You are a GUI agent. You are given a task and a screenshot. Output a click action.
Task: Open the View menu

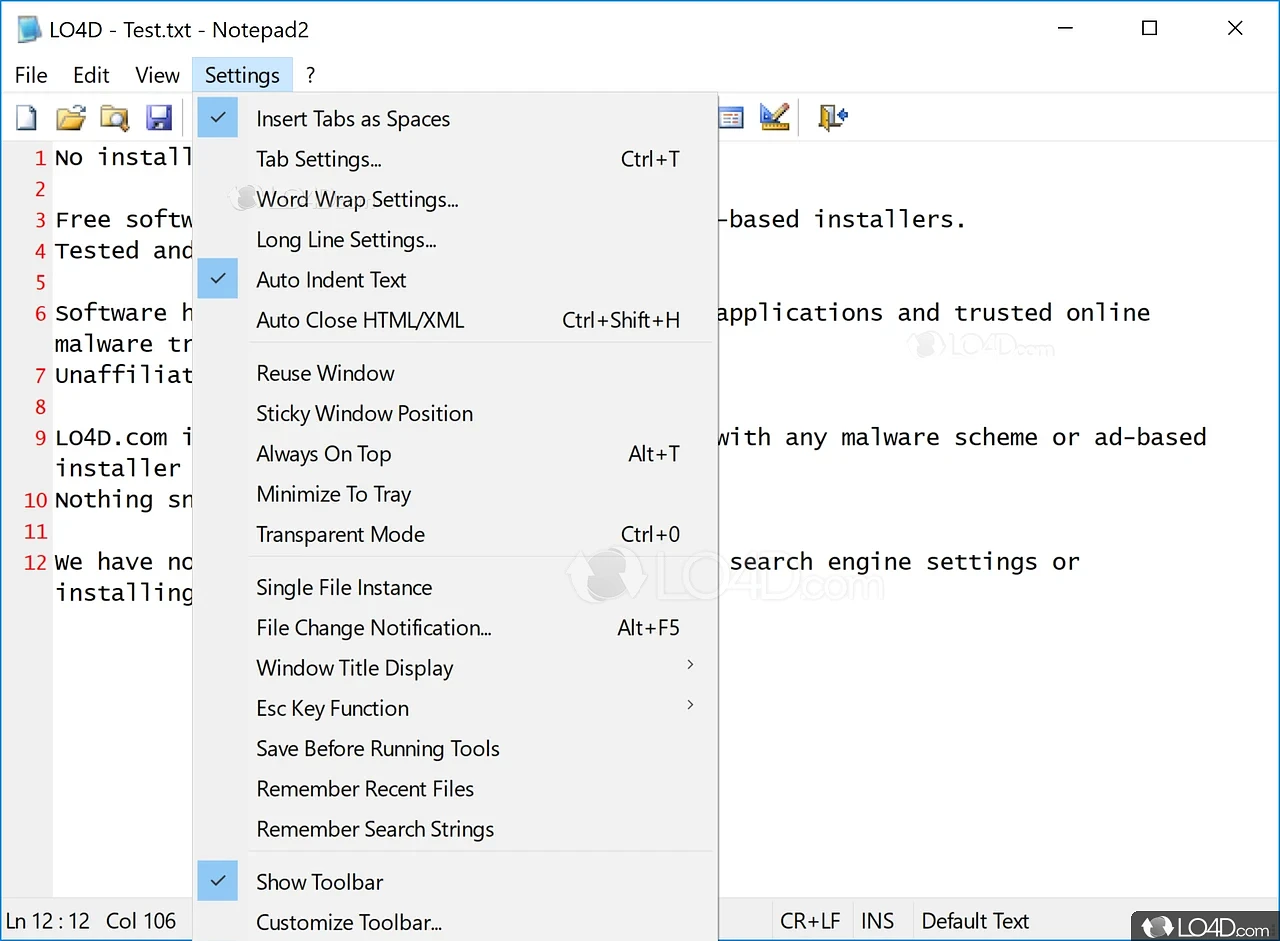tap(157, 75)
